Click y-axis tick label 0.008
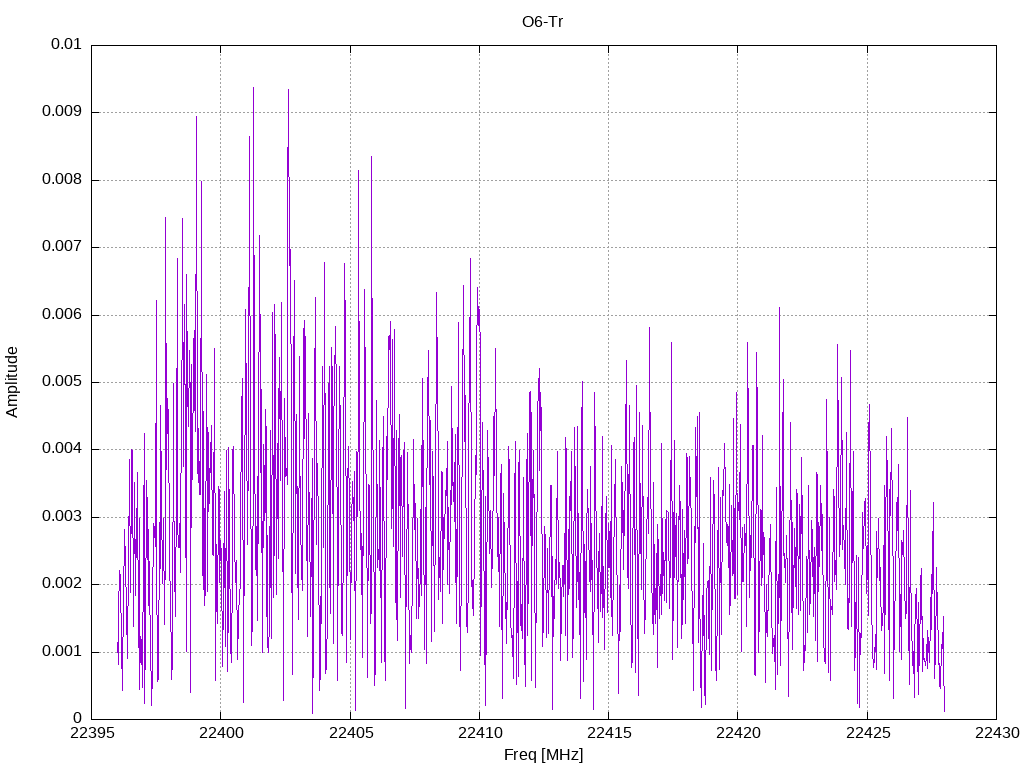 (62, 179)
